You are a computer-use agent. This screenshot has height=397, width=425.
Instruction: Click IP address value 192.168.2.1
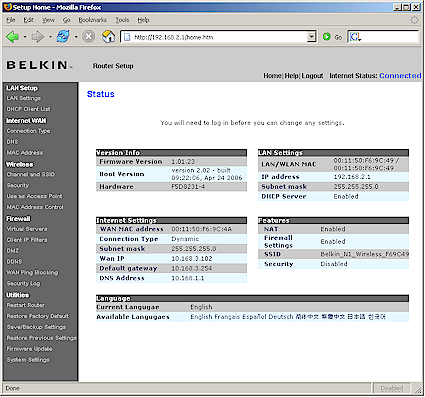(352, 177)
